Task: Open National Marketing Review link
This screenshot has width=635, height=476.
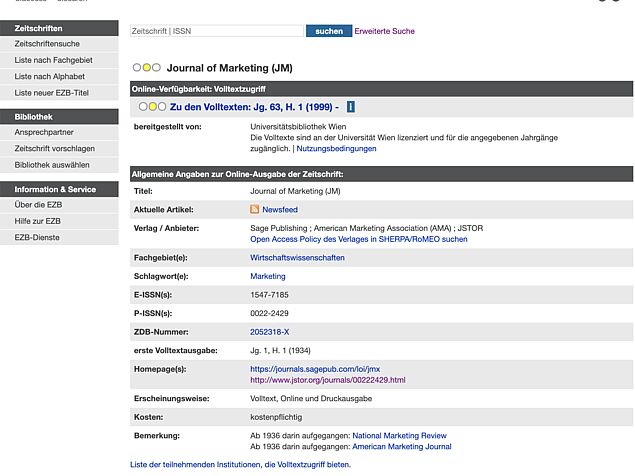Action: [399, 435]
